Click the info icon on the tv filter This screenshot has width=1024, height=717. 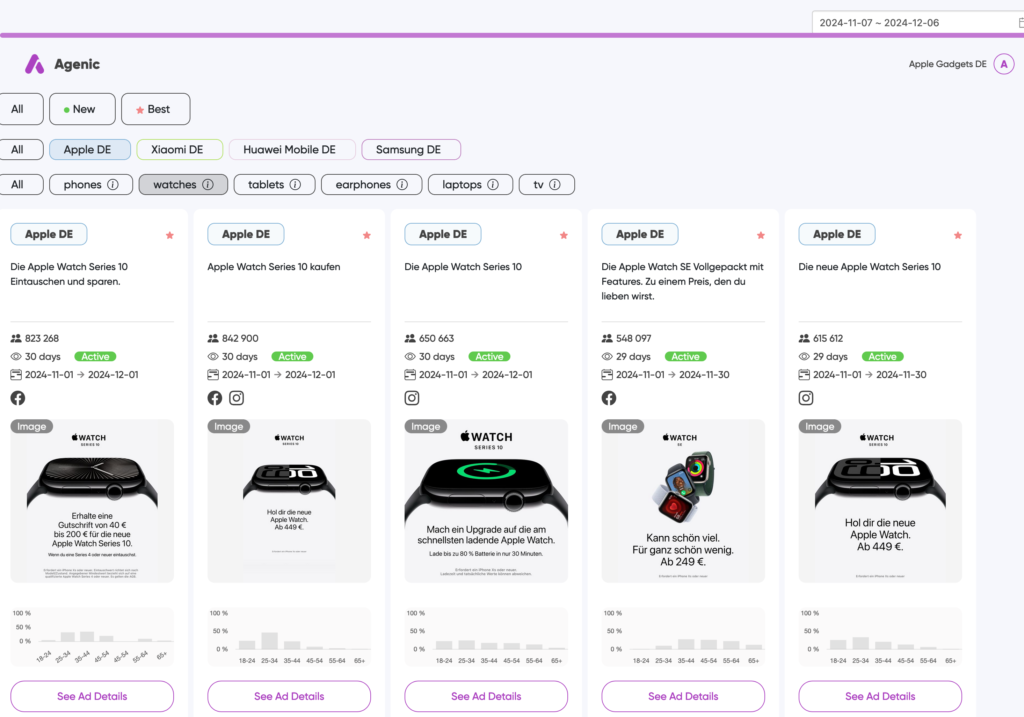(554, 184)
